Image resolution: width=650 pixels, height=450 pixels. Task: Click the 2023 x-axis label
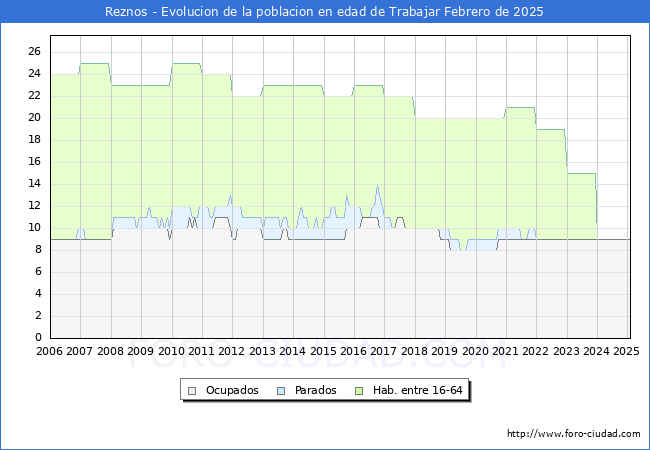[567, 351]
